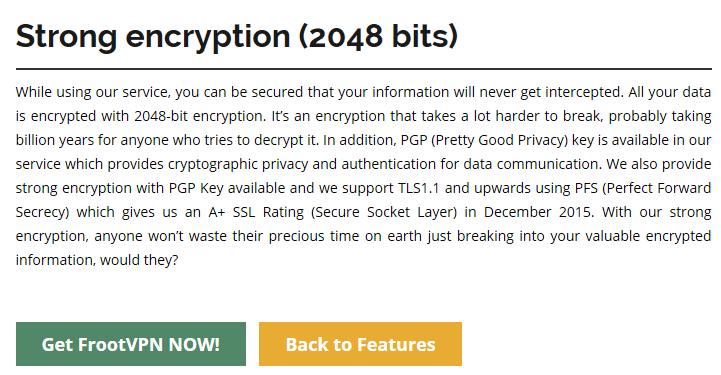Go back via Back to Features button
The width and height of the screenshot is (721, 375).
point(360,344)
